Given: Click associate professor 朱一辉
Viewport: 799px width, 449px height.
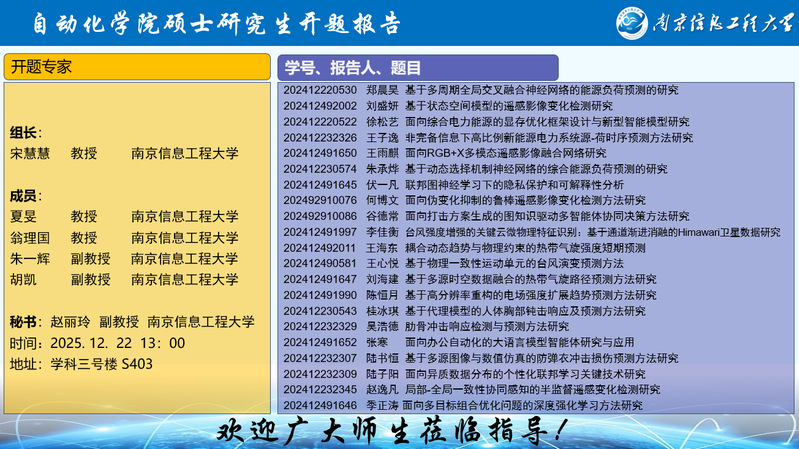Looking at the screenshot, I should point(29,259).
